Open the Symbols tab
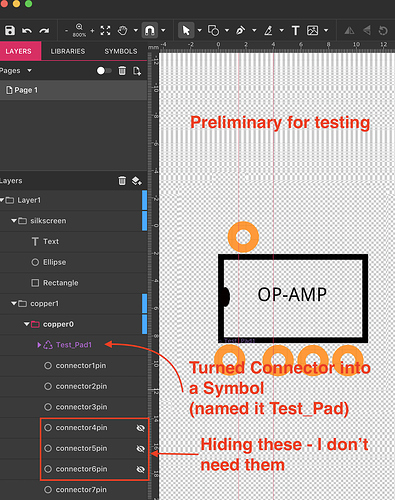 pos(121,51)
